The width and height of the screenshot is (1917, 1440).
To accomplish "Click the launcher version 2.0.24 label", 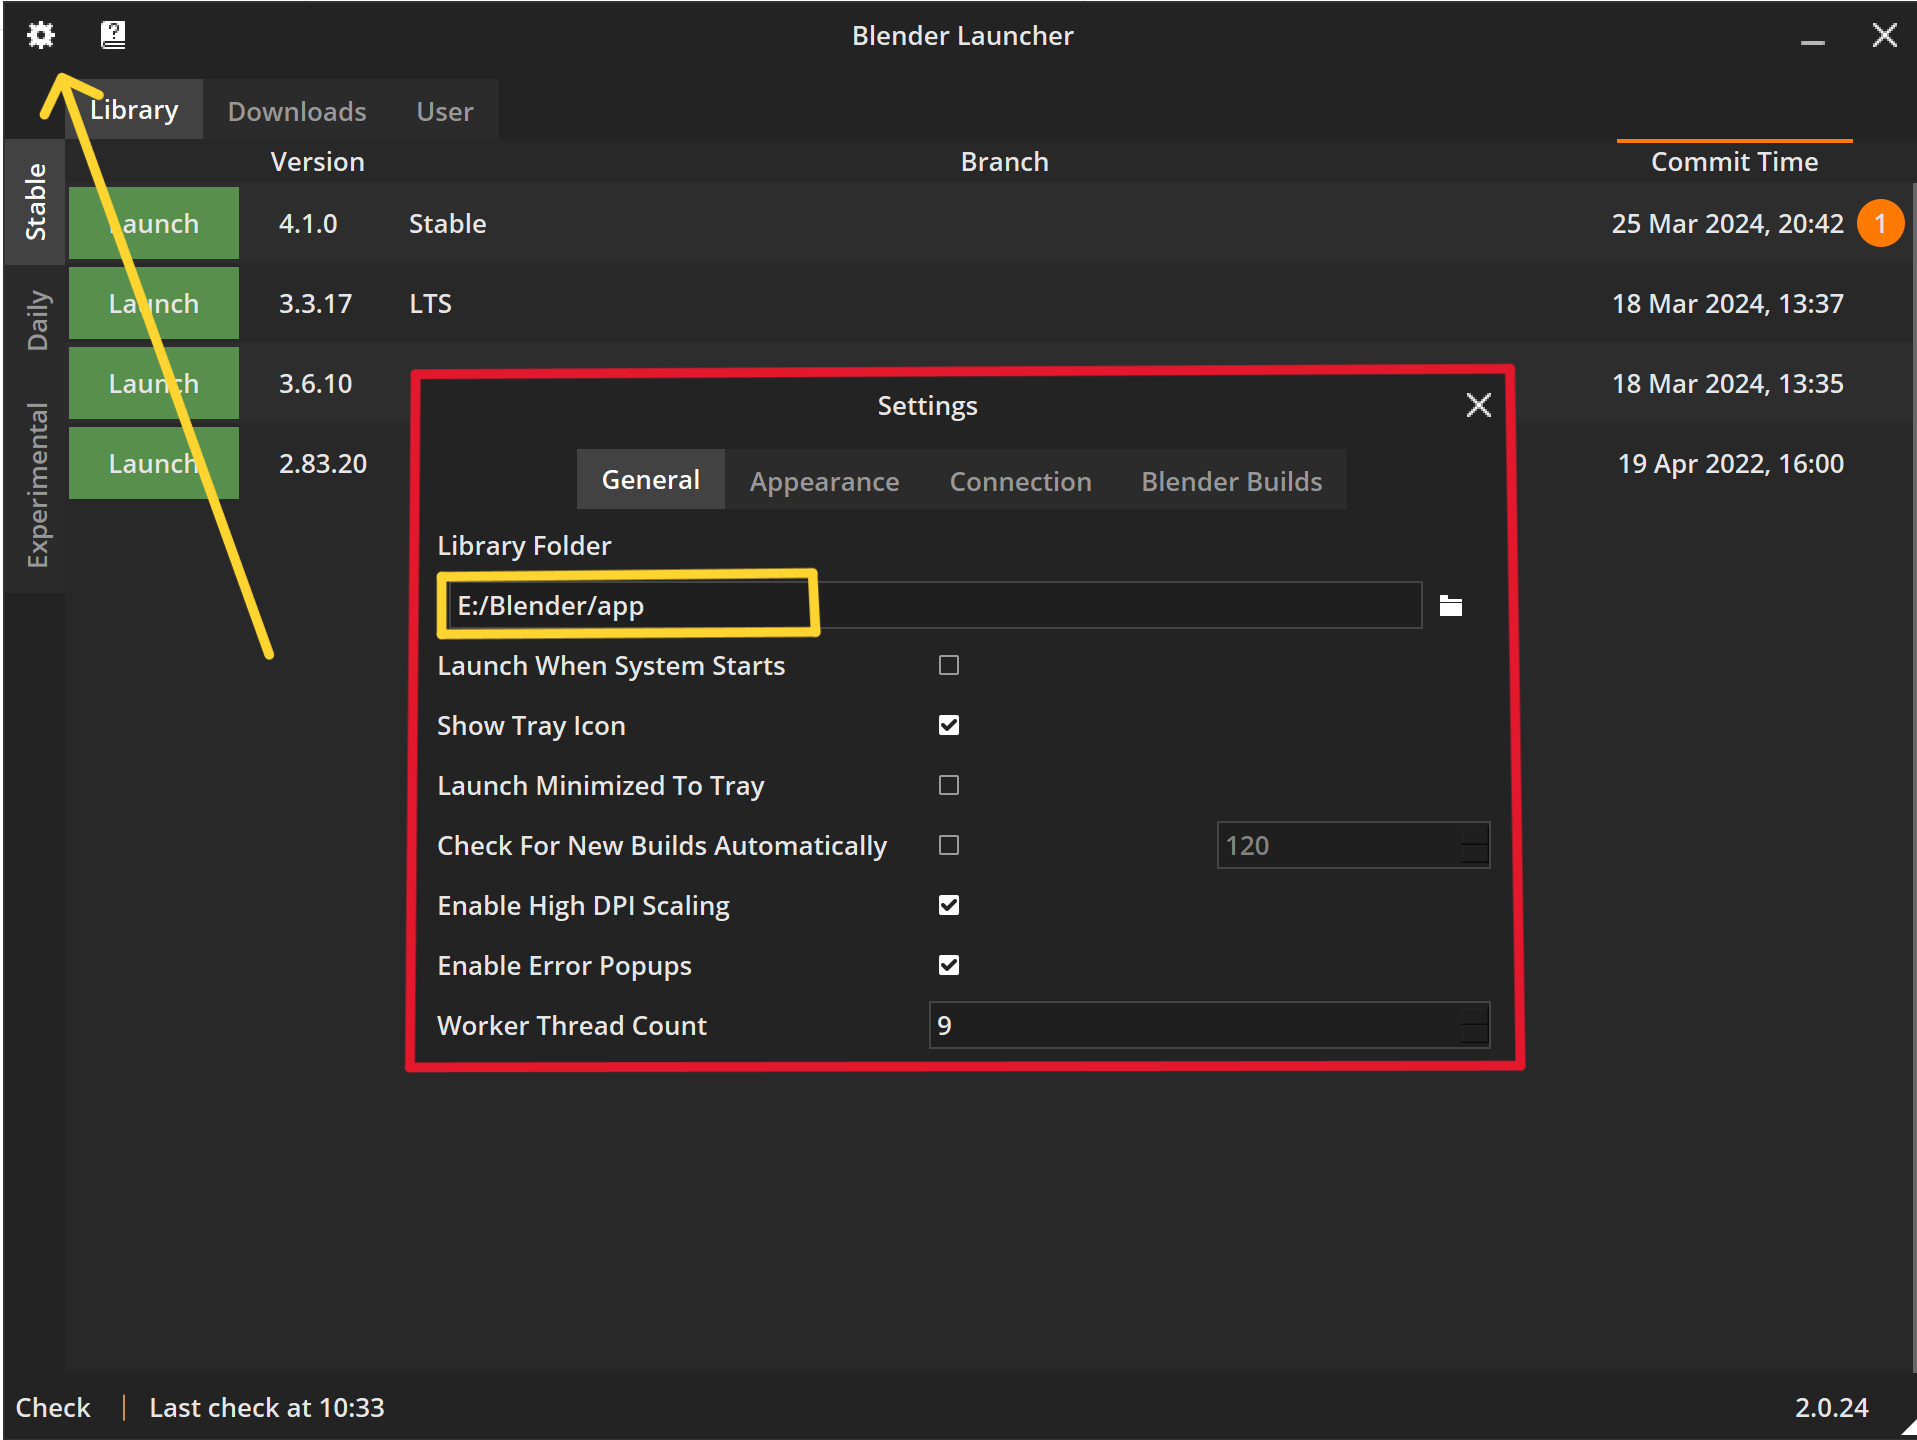I will (1832, 1407).
